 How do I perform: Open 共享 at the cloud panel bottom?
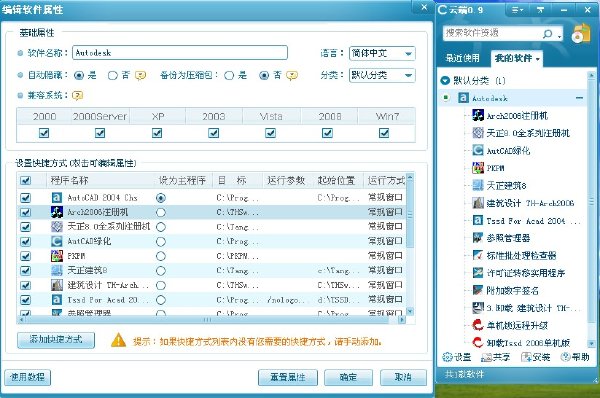click(x=496, y=357)
